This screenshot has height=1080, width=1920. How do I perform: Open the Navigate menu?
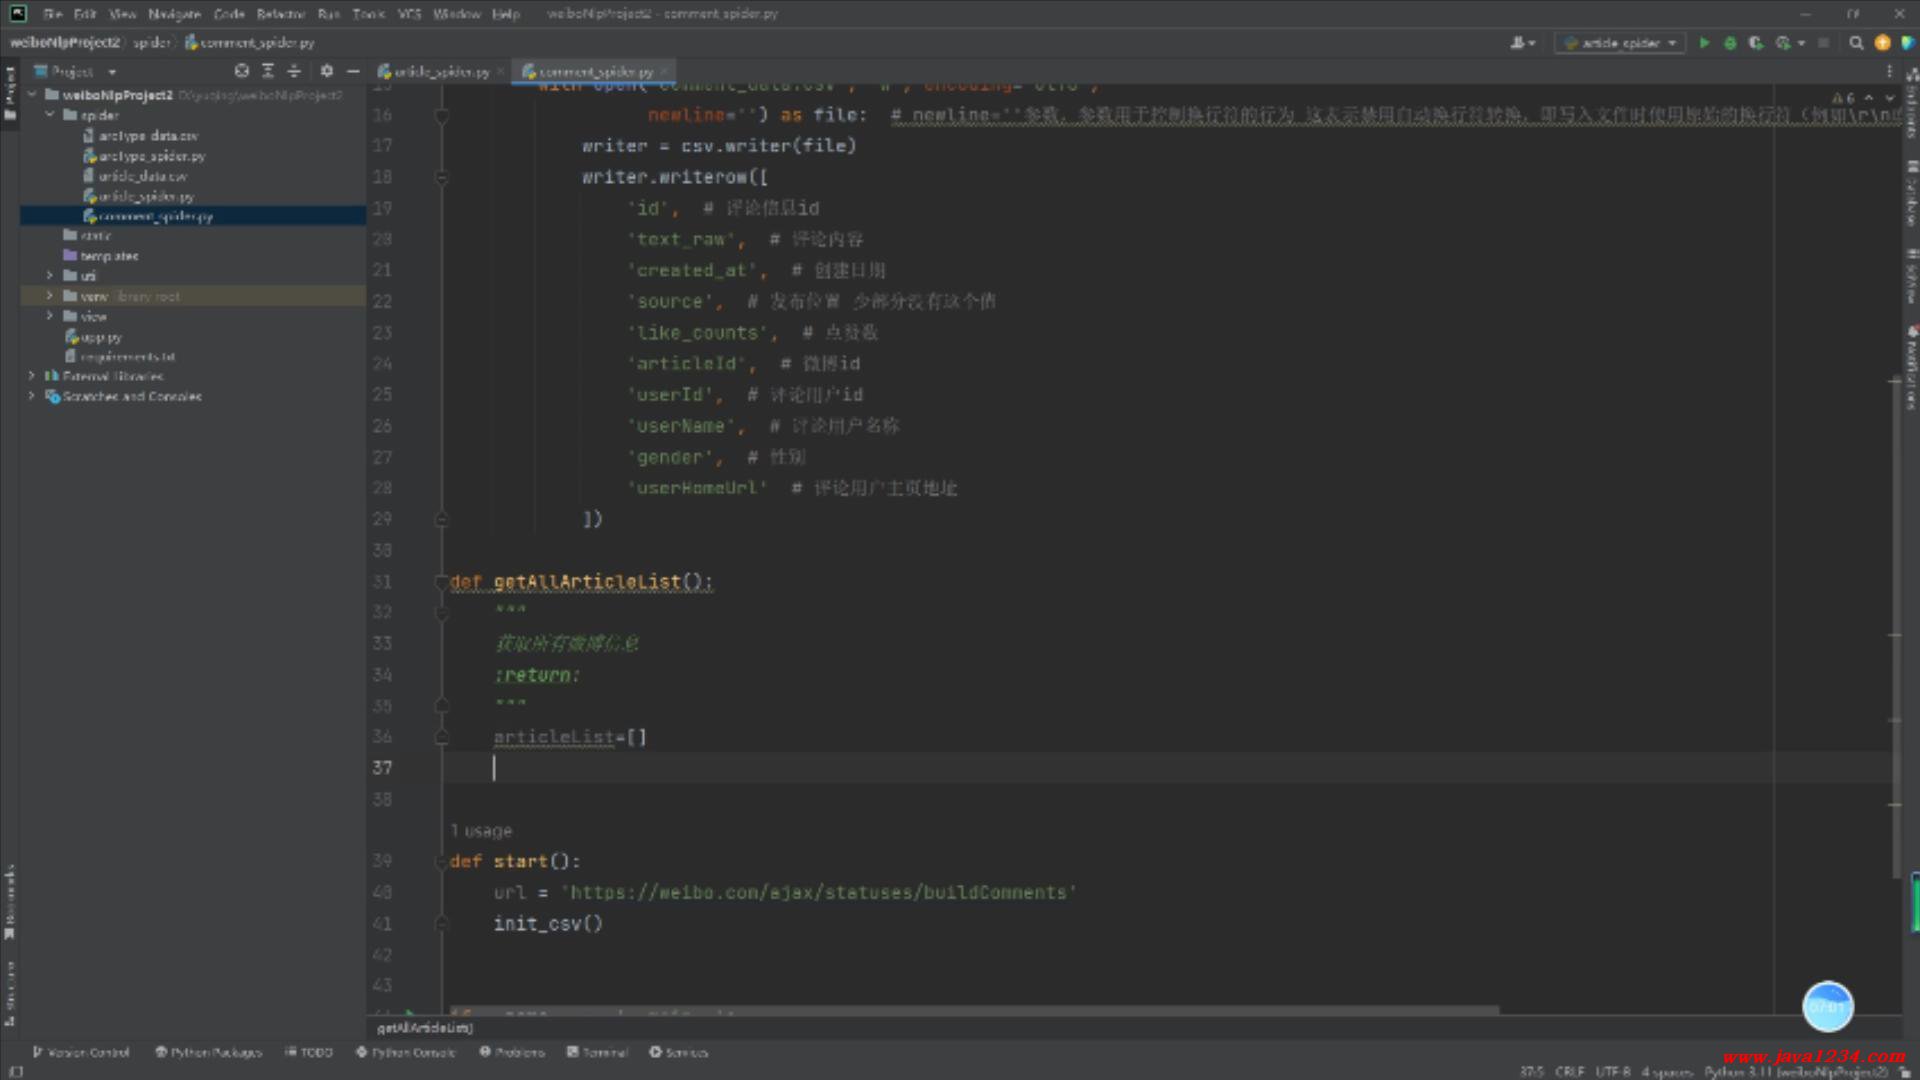(174, 14)
